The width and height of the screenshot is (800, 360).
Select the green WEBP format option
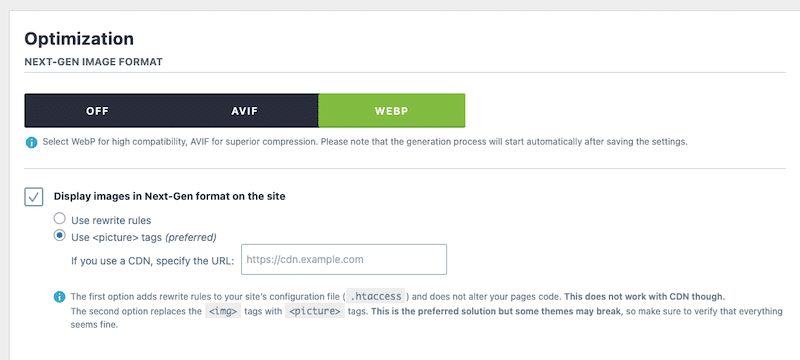391,111
